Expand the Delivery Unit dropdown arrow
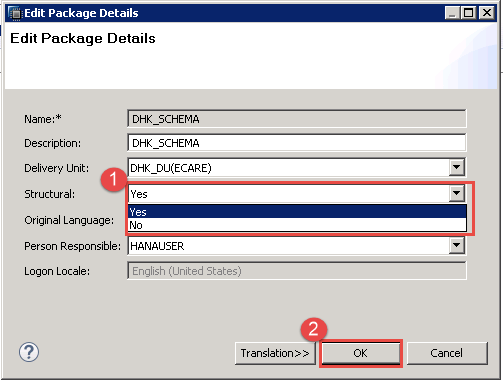The width and height of the screenshot is (503, 382). tap(456, 167)
